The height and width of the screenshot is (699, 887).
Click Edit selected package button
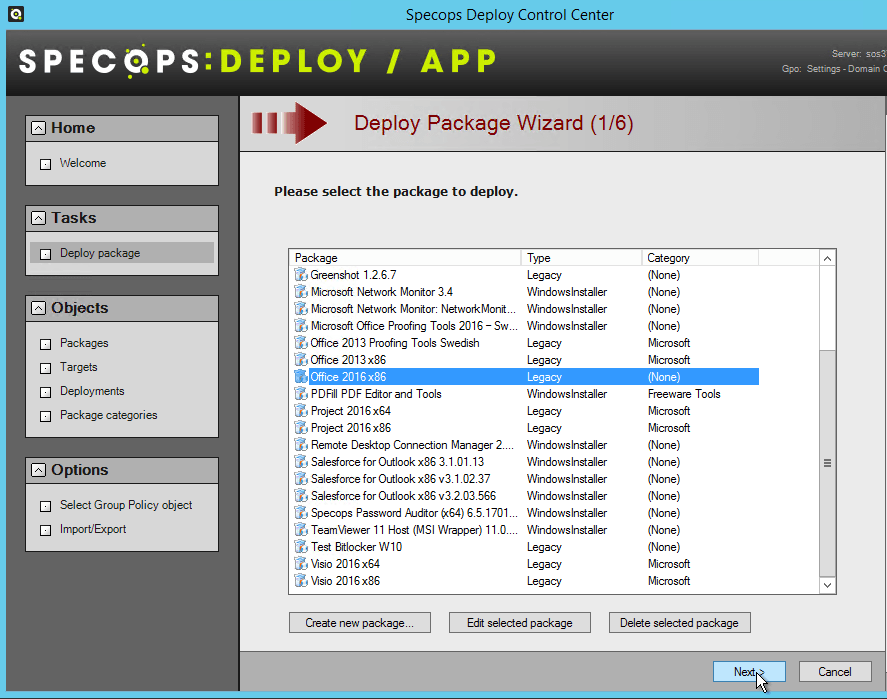coord(520,623)
